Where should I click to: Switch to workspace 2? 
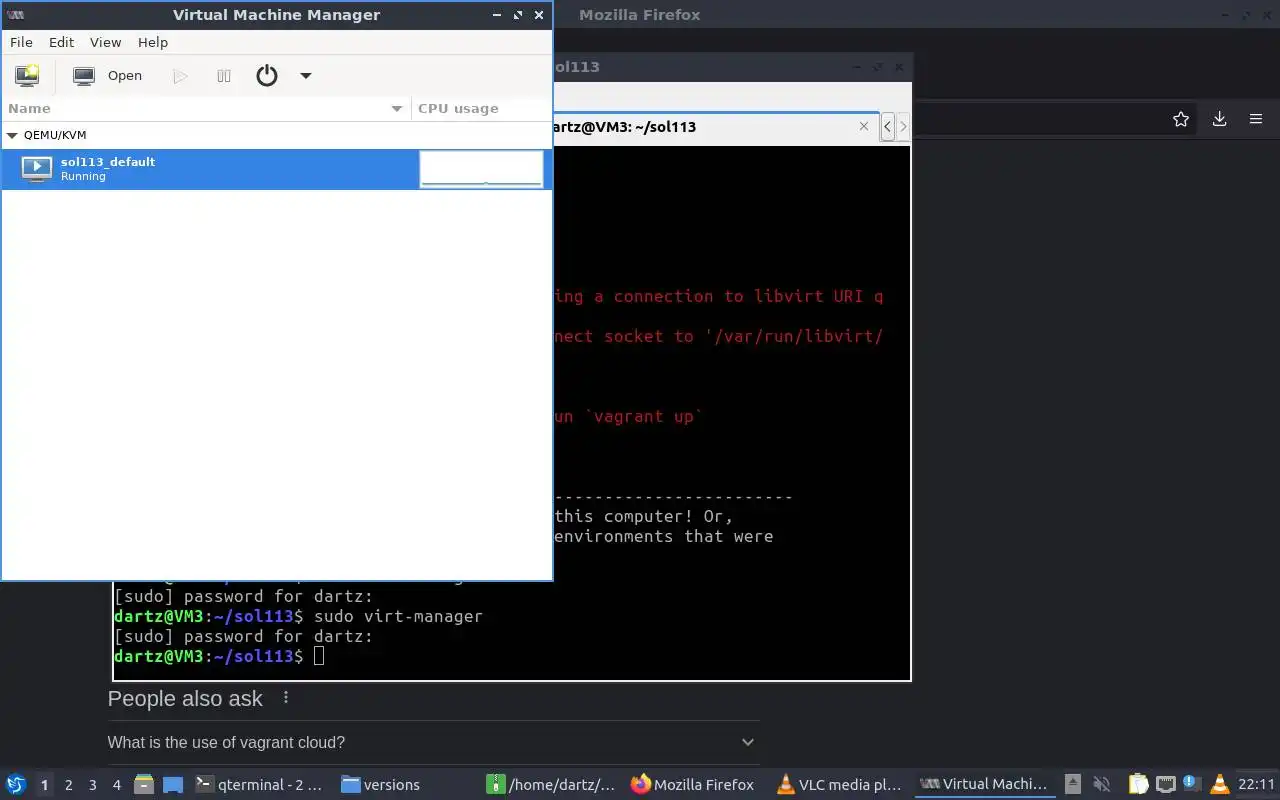tap(68, 785)
